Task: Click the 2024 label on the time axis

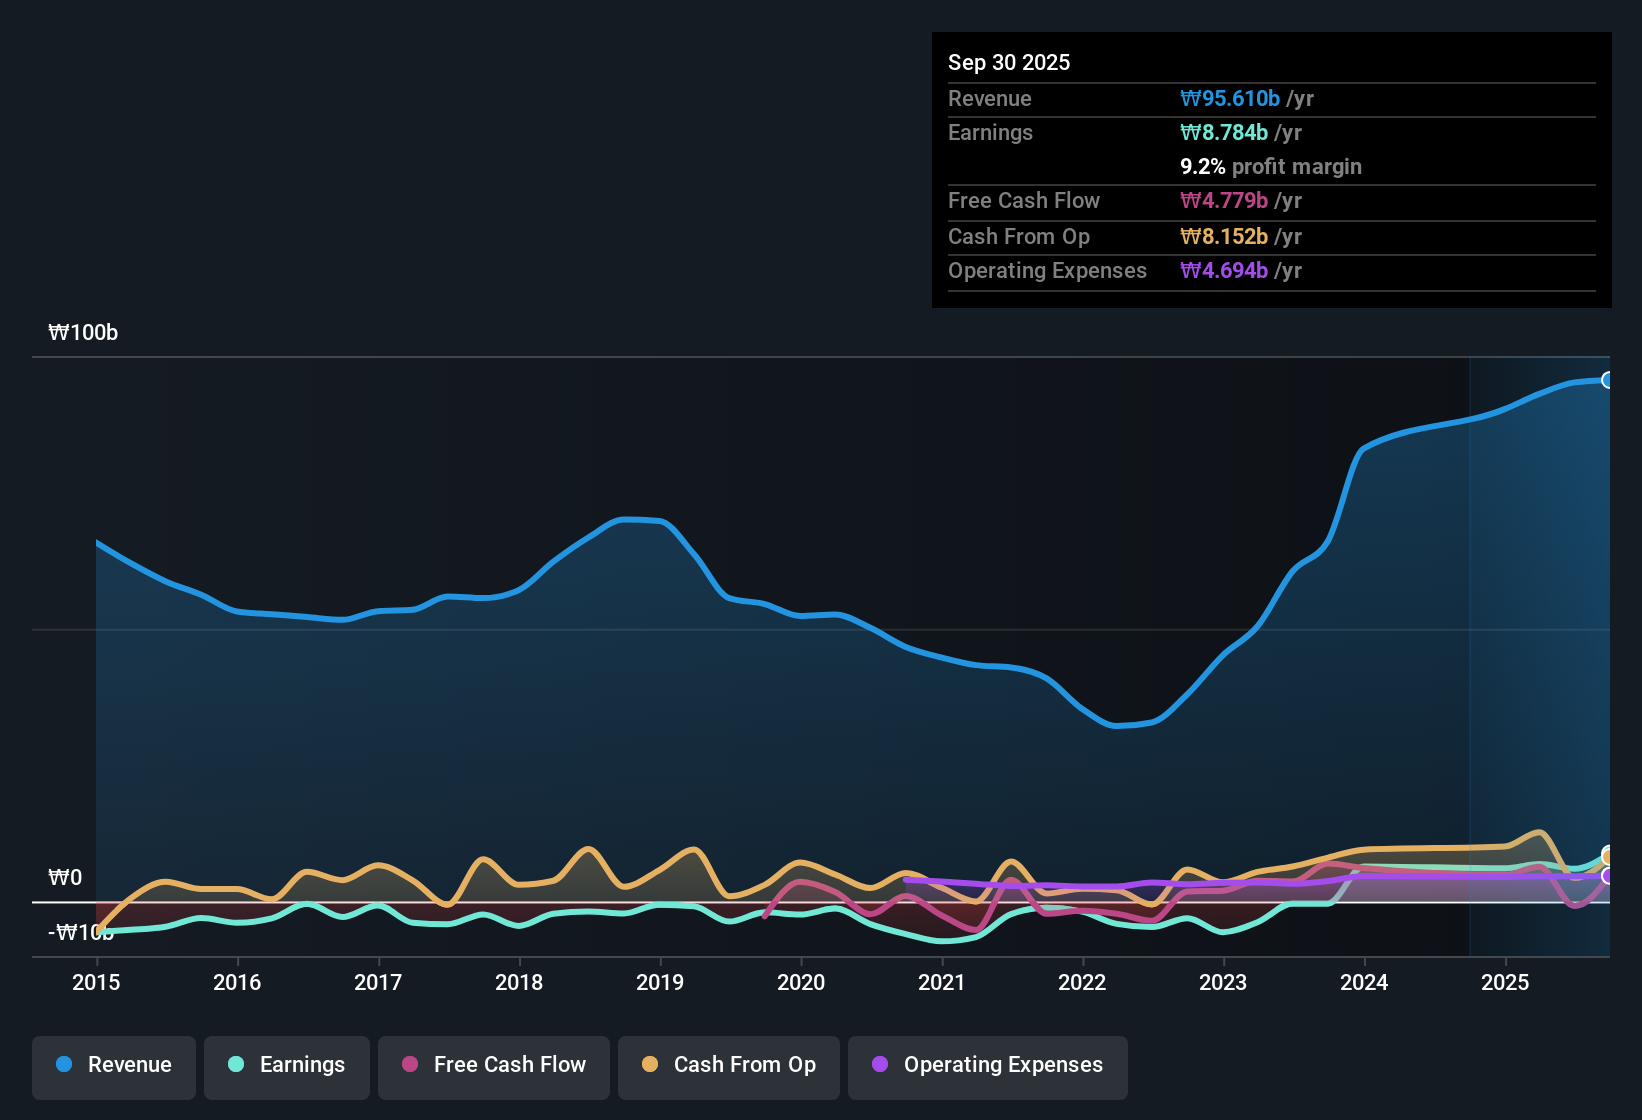Action: (x=1364, y=983)
